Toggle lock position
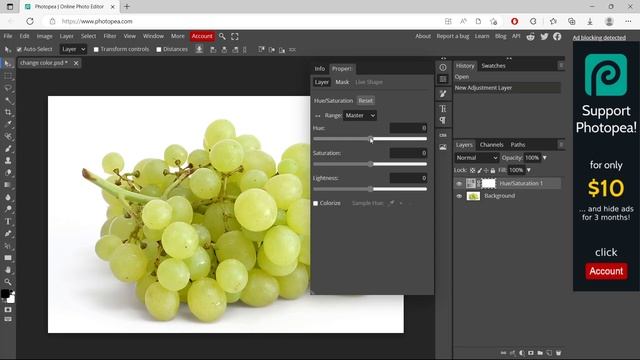The width and height of the screenshot is (640, 360). [x=486, y=170]
